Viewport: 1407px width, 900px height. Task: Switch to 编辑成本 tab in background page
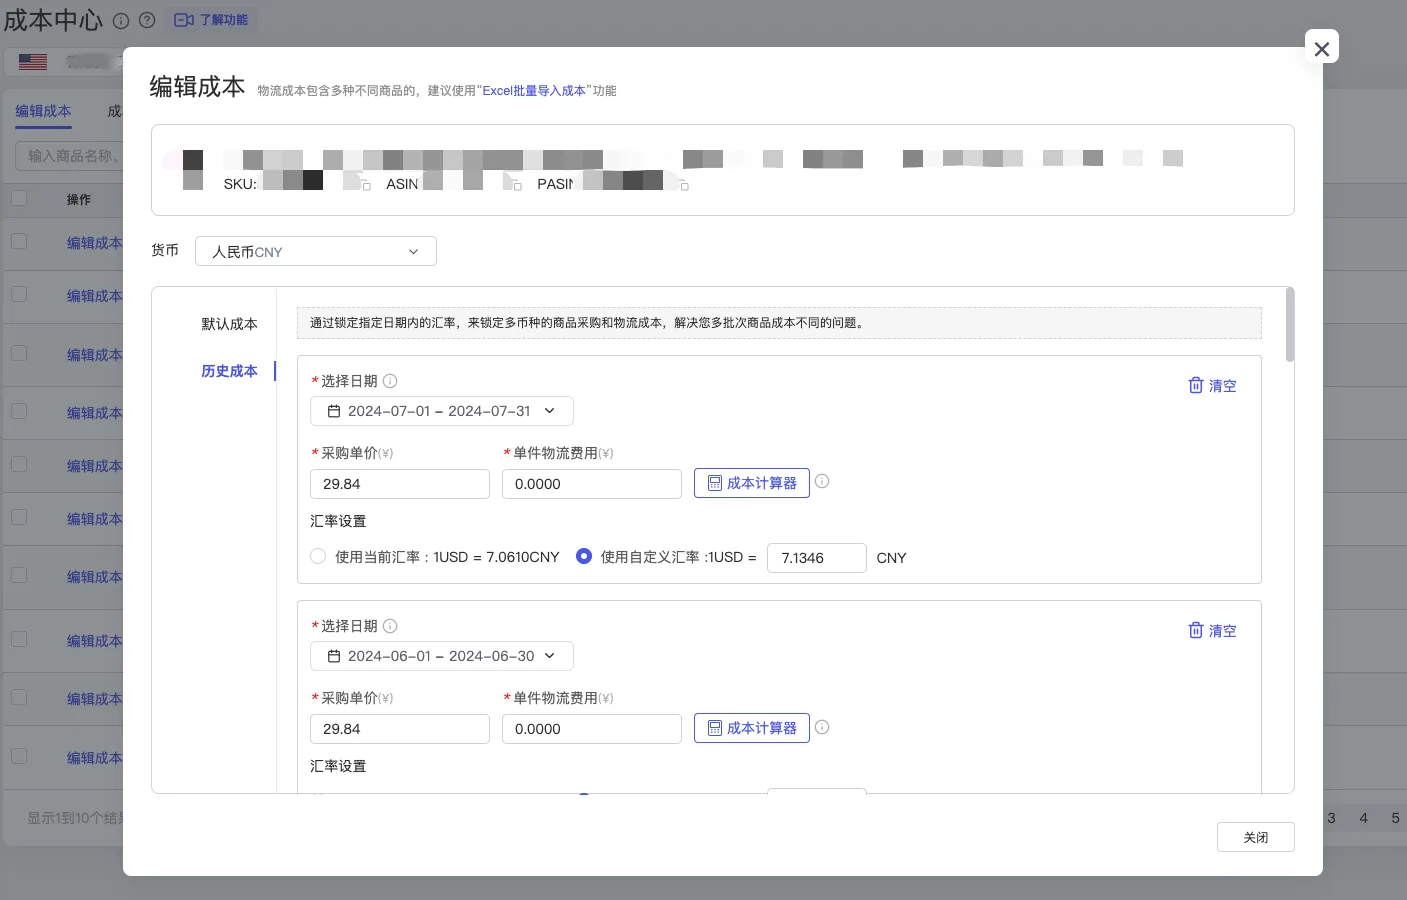tap(43, 111)
